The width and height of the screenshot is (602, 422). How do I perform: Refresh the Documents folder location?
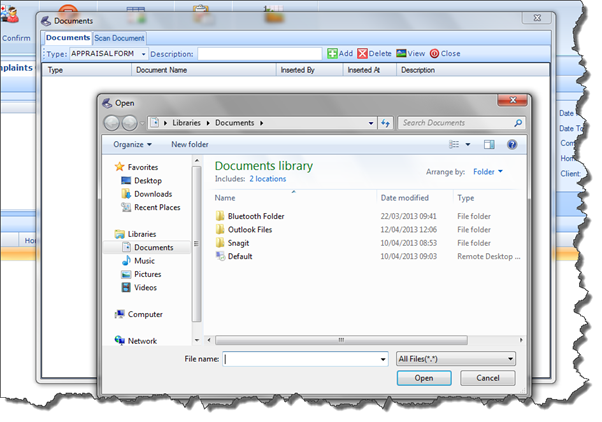tap(385, 123)
